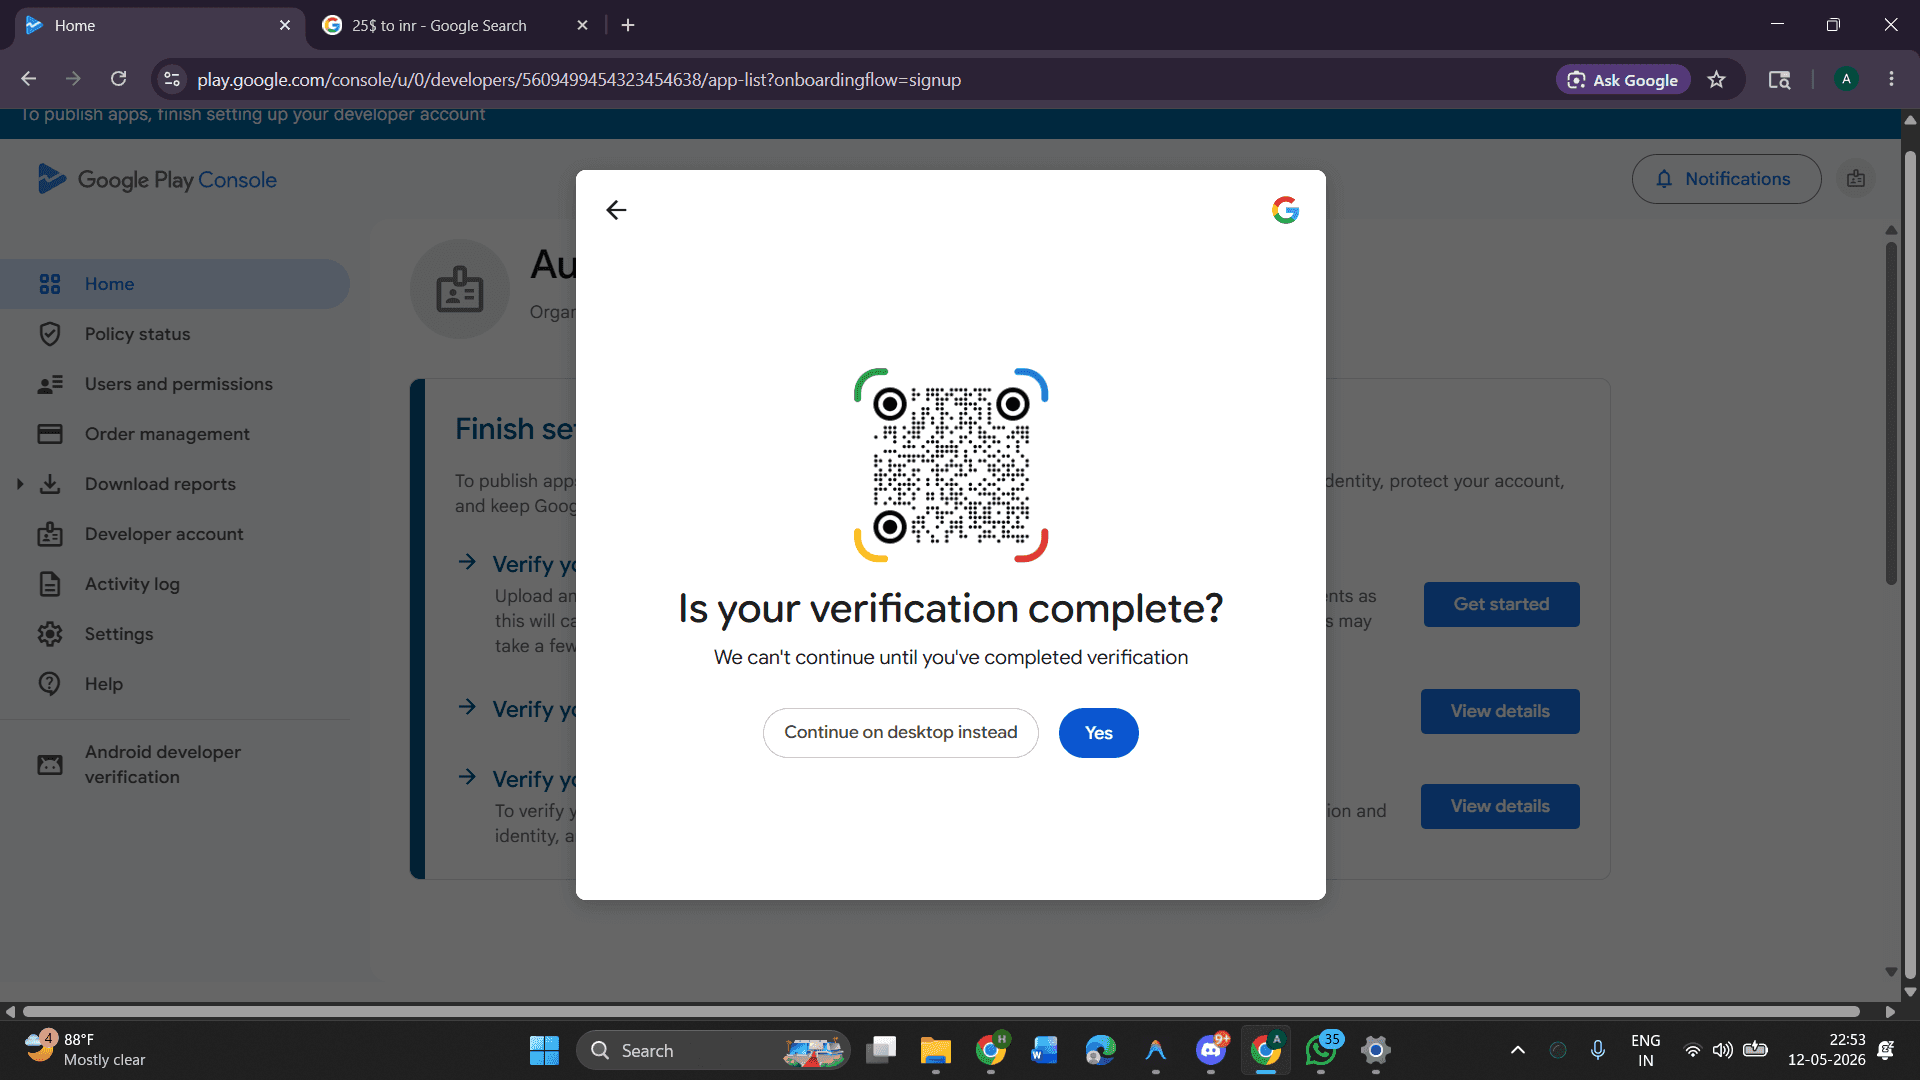Open a new browser tab

(x=628, y=25)
